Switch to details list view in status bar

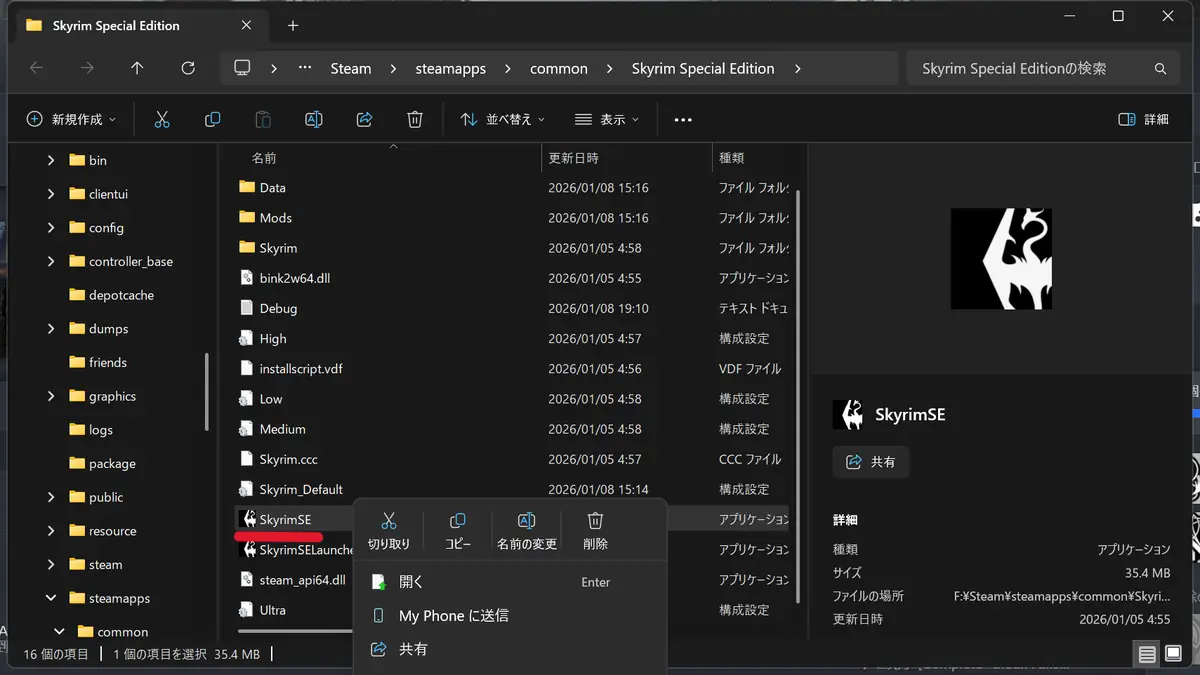(x=1146, y=654)
